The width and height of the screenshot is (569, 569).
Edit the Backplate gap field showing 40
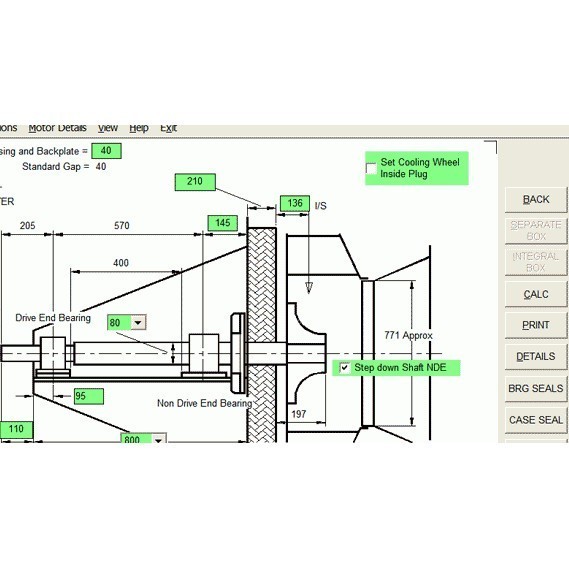coord(106,151)
